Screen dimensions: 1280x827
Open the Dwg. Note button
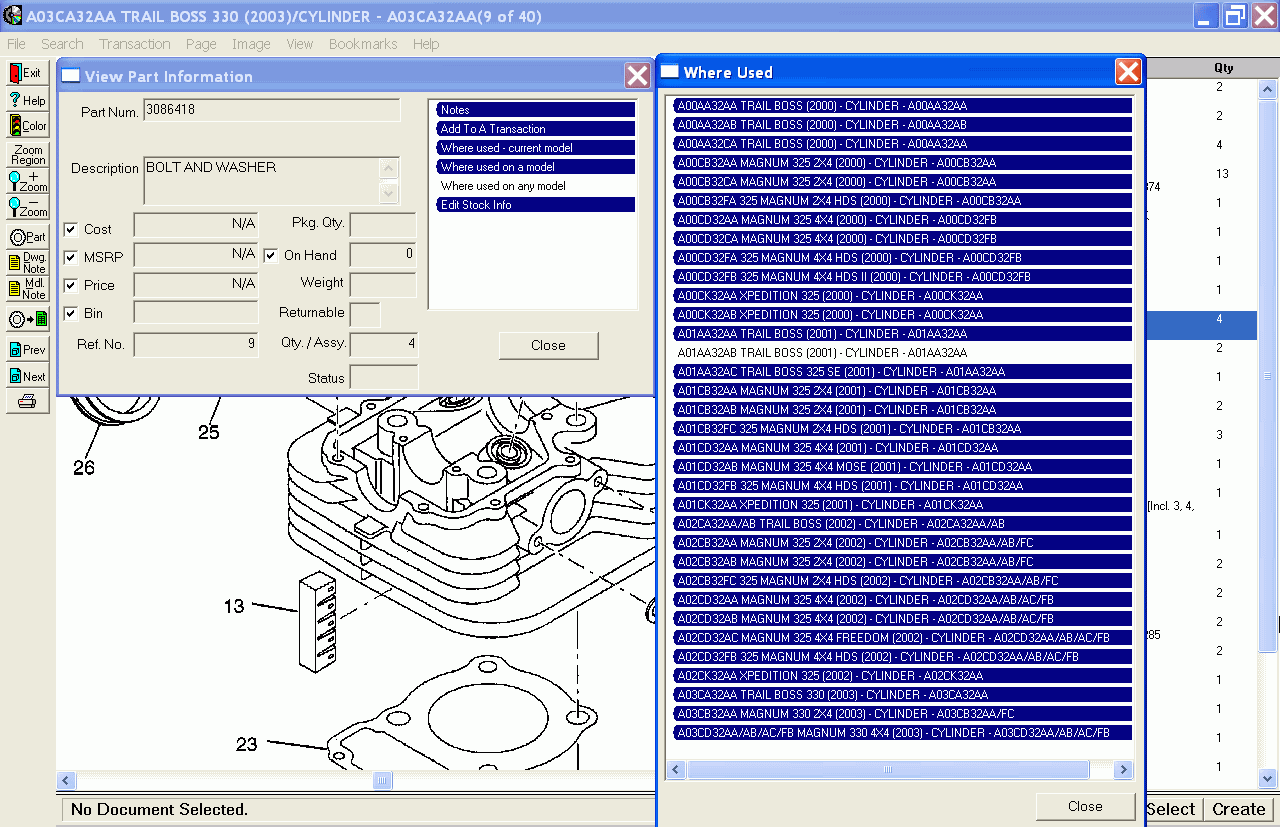point(28,263)
